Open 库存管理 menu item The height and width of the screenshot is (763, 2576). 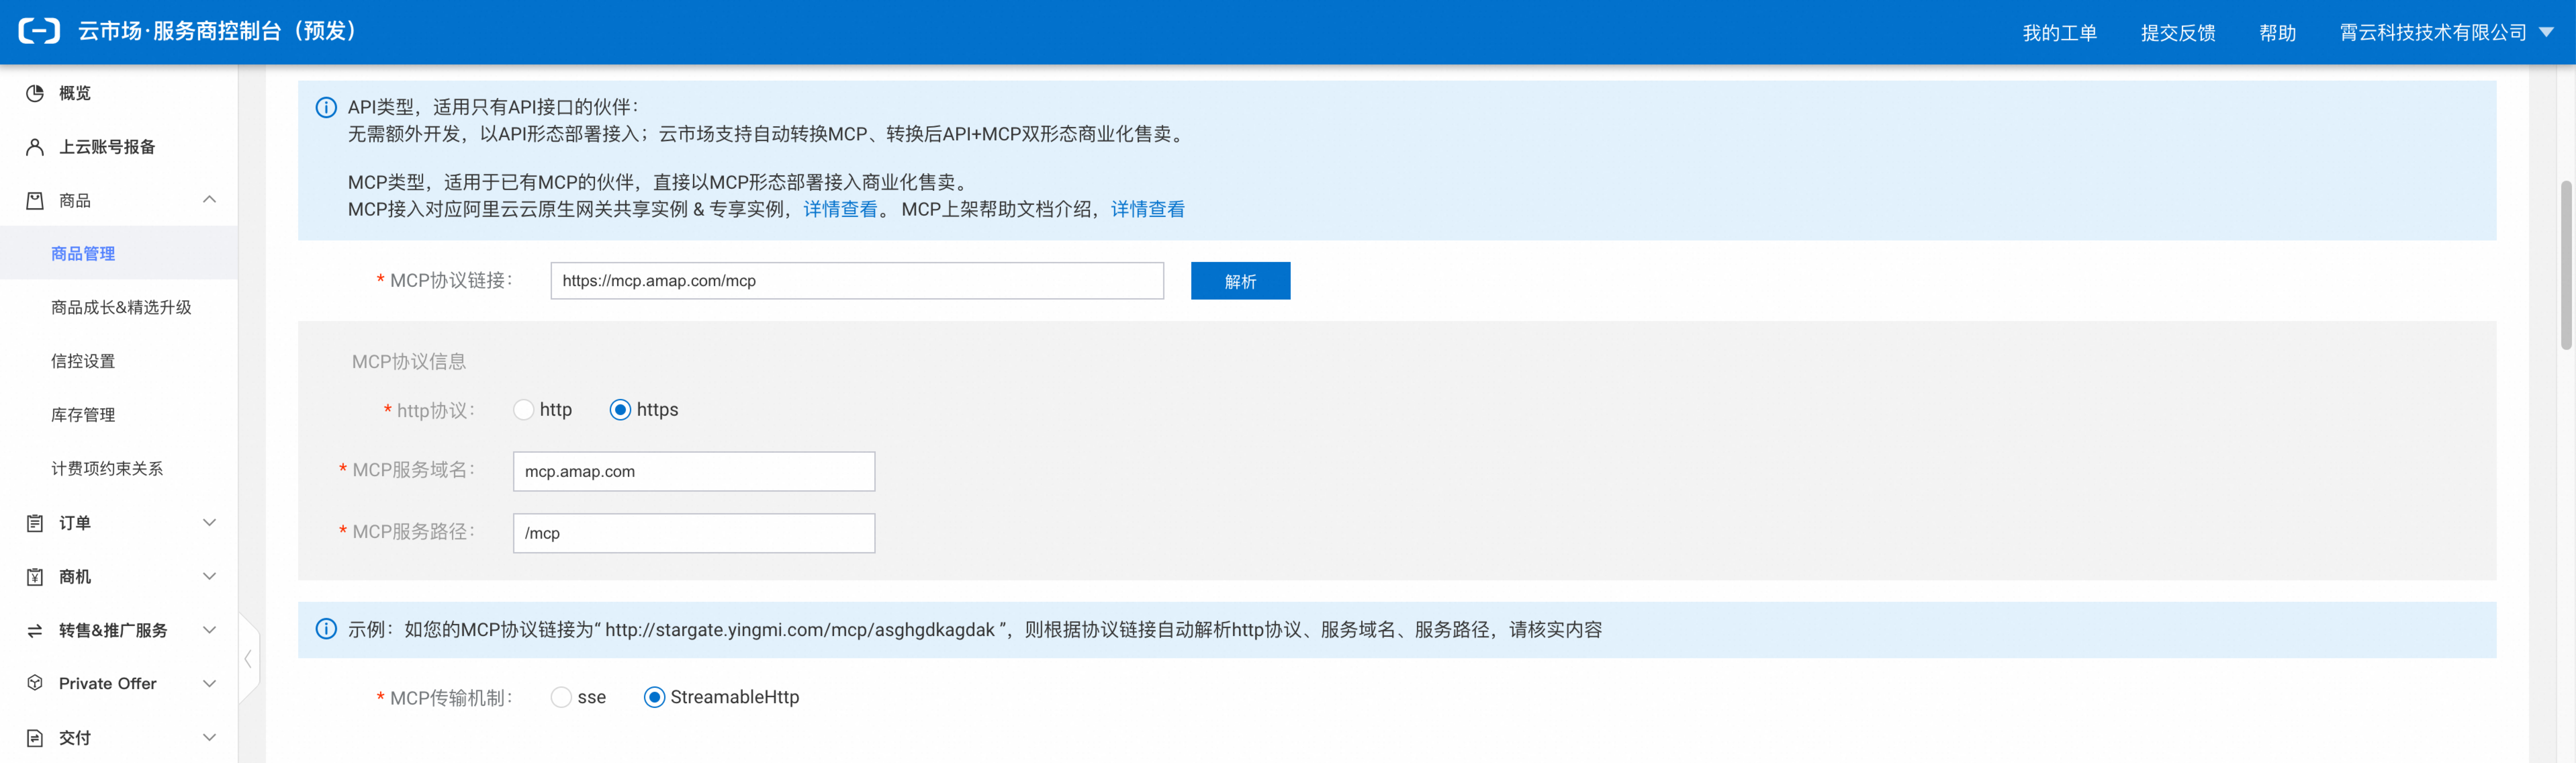pyautogui.click(x=83, y=415)
